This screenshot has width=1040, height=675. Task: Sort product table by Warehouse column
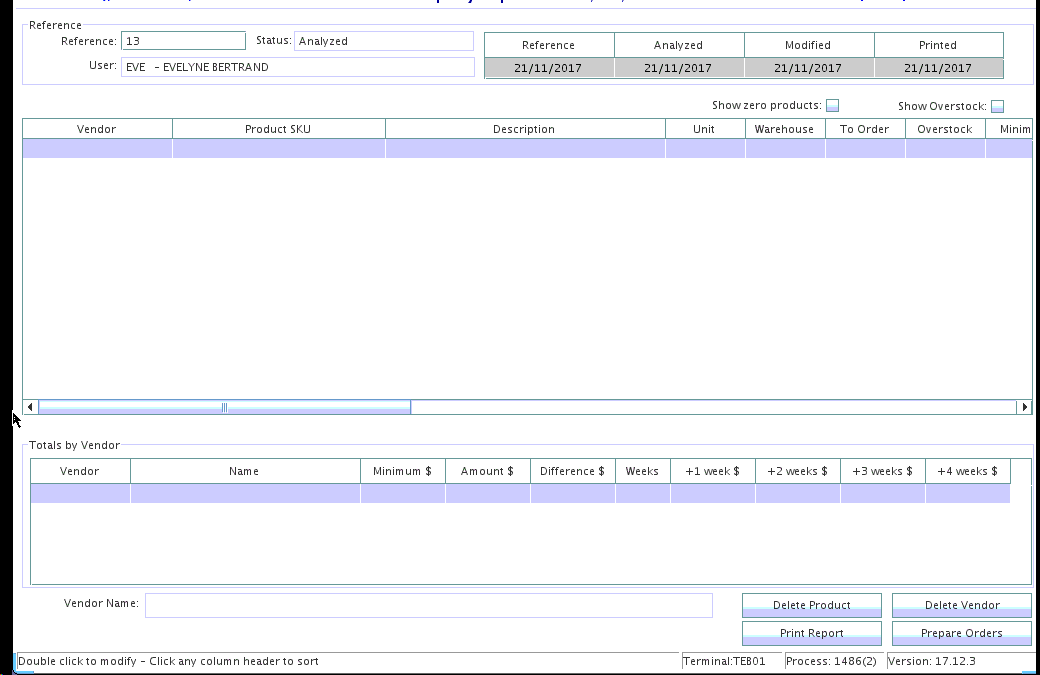click(784, 129)
